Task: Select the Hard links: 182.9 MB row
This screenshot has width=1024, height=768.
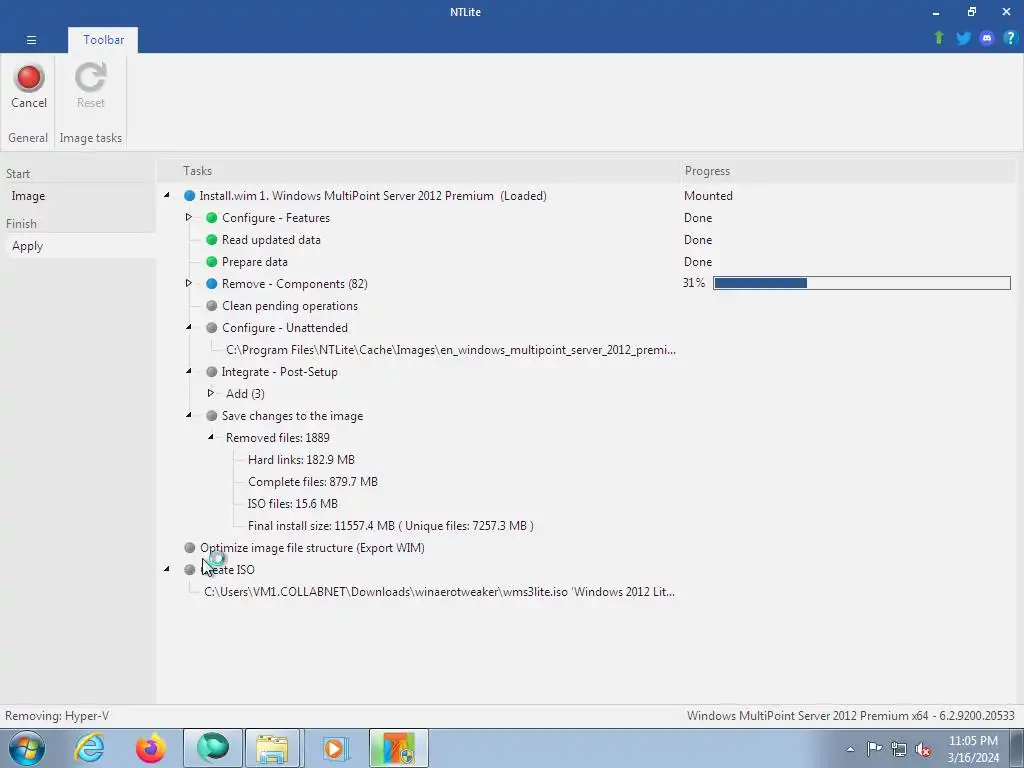Action: pos(301,460)
